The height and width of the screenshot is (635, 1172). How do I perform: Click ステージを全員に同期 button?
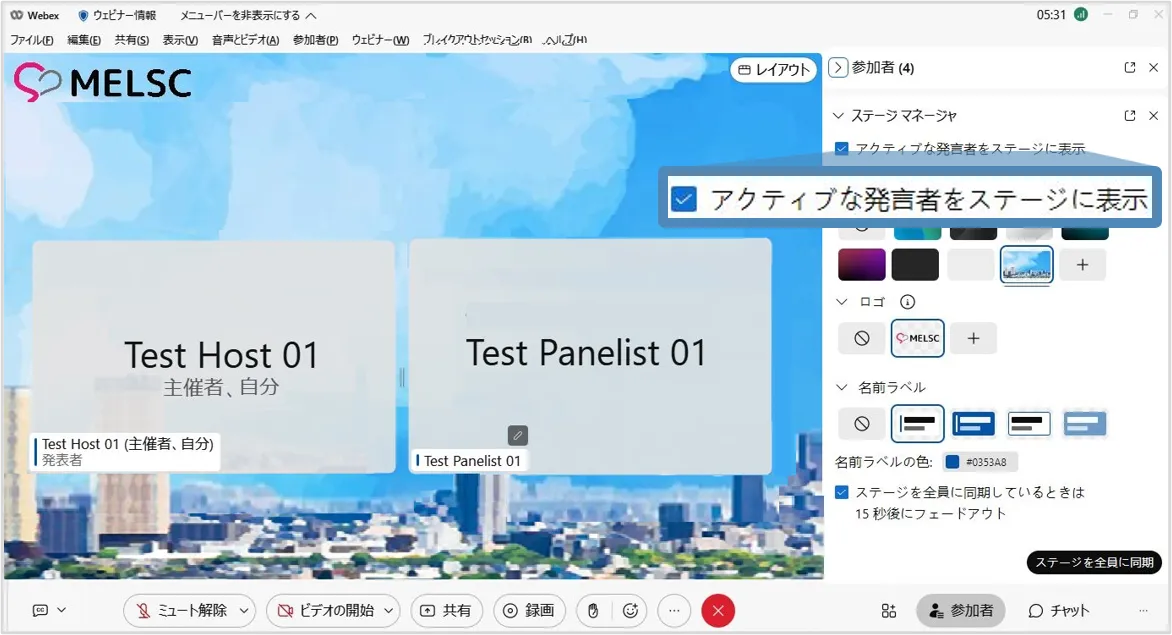click(1094, 562)
